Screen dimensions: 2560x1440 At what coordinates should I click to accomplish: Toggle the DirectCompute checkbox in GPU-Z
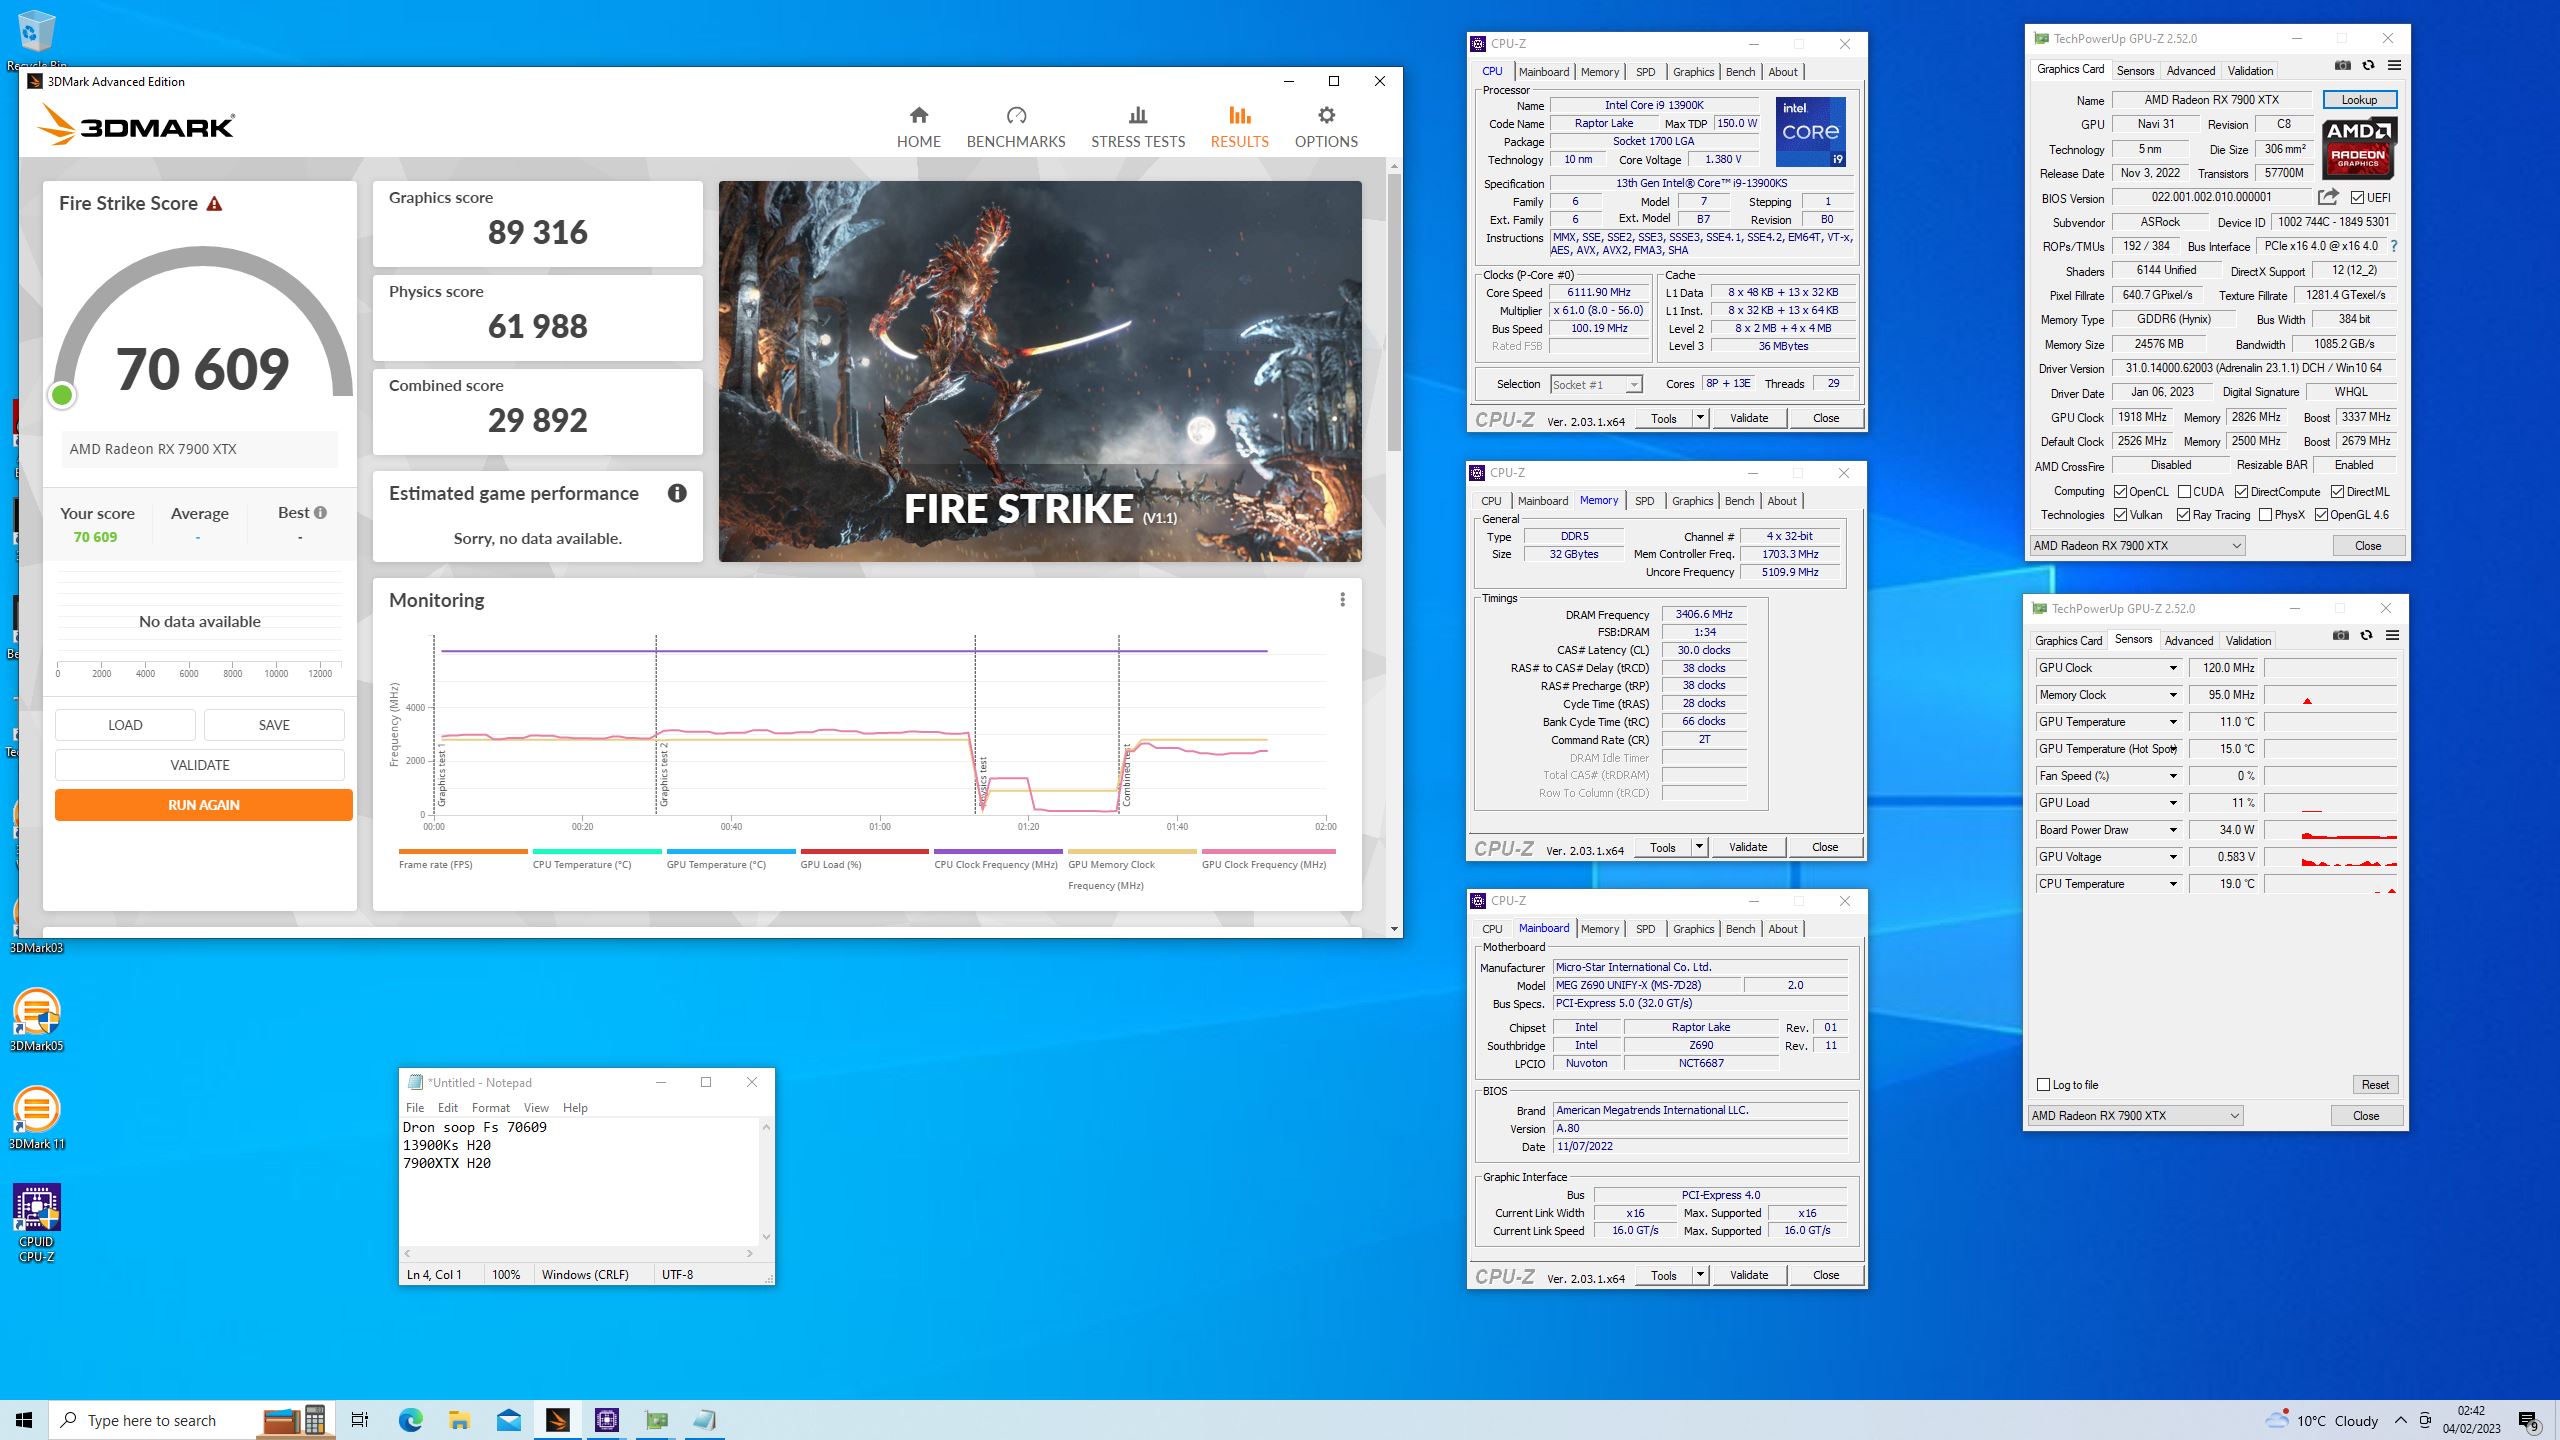click(x=2241, y=492)
